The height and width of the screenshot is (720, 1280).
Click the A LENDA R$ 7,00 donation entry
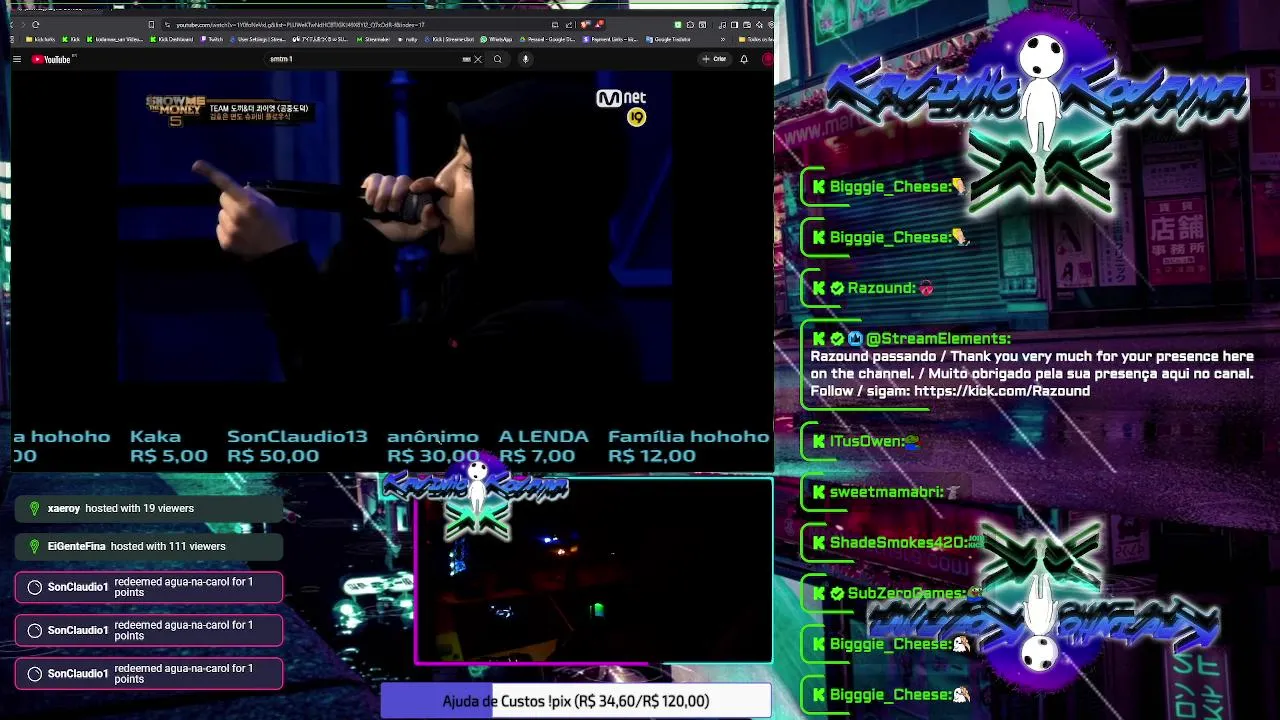543,446
